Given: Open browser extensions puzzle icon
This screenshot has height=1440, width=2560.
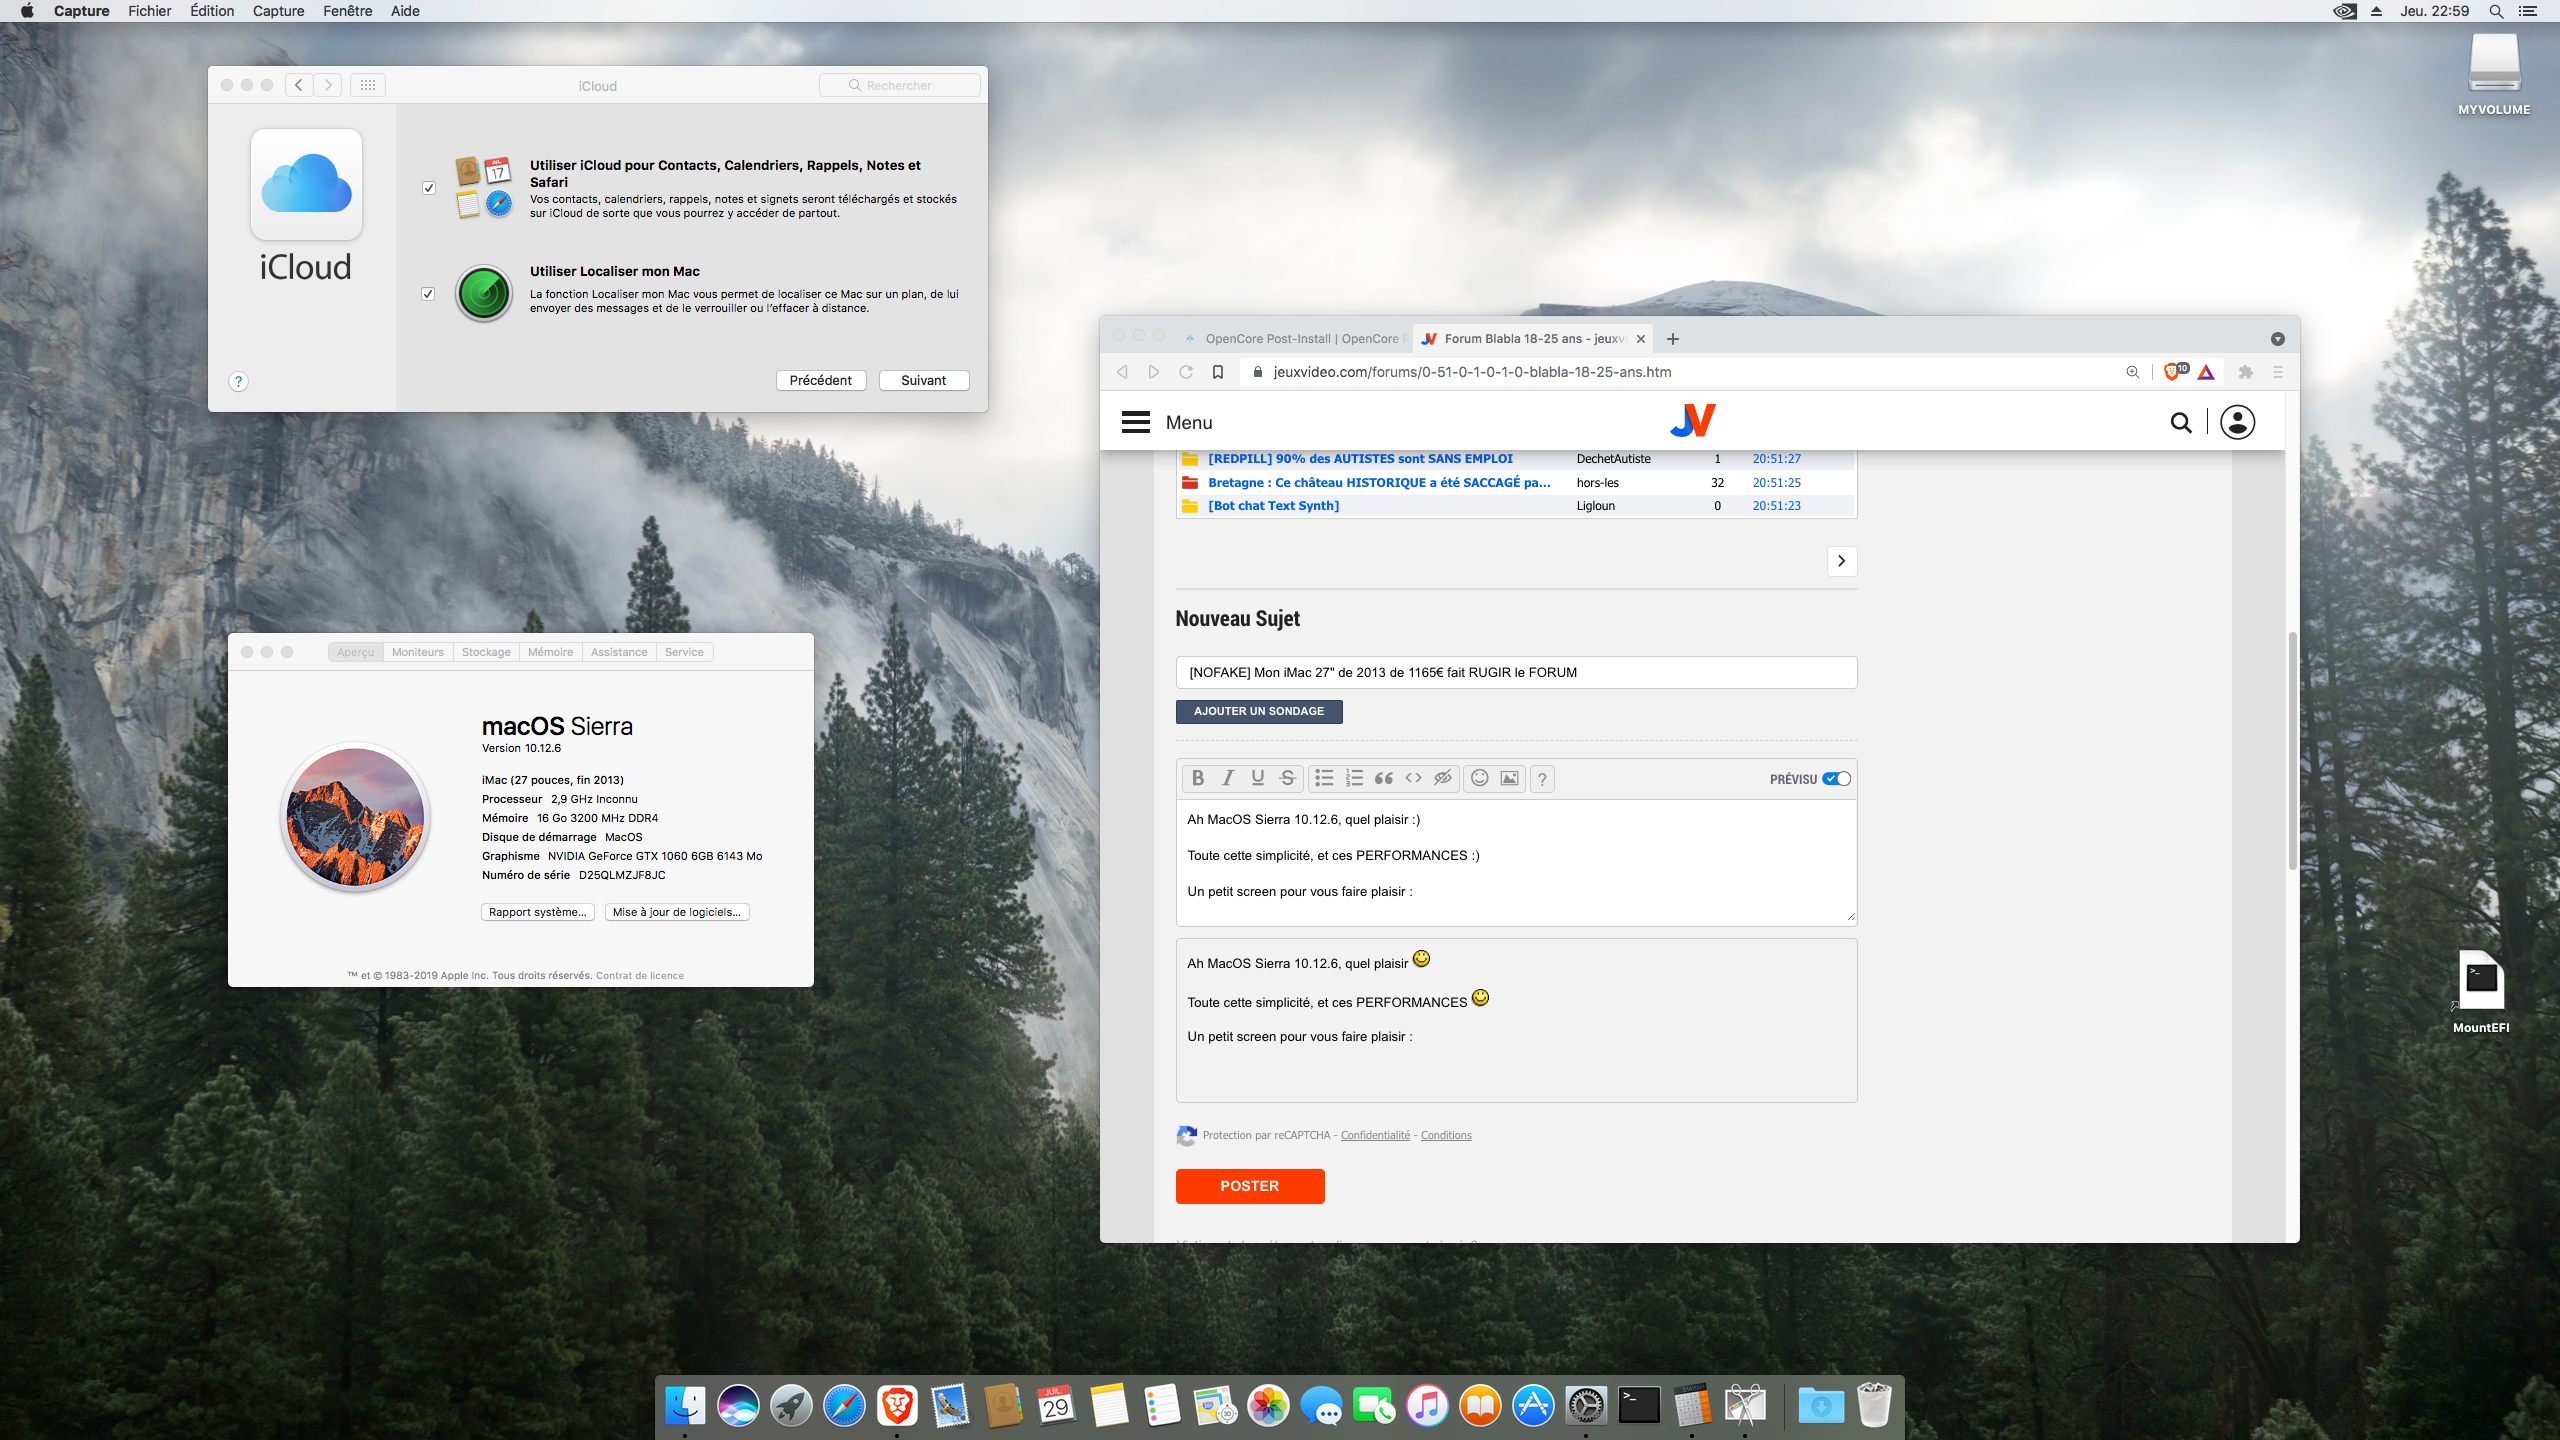Looking at the screenshot, I should [x=2245, y=372].
